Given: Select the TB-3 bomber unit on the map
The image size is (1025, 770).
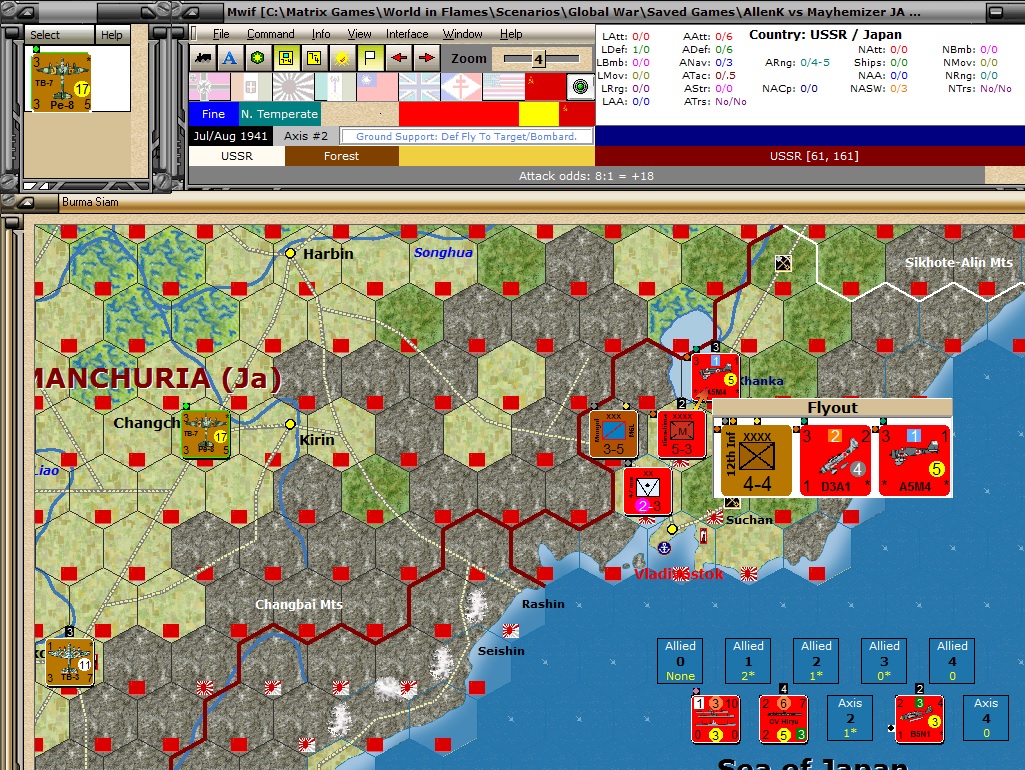Looking at the screenshot, I should (x=70, y=661).
